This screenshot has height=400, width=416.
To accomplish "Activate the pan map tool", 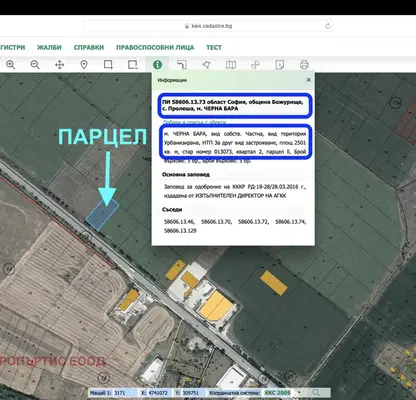I will (x=59, y=64).
